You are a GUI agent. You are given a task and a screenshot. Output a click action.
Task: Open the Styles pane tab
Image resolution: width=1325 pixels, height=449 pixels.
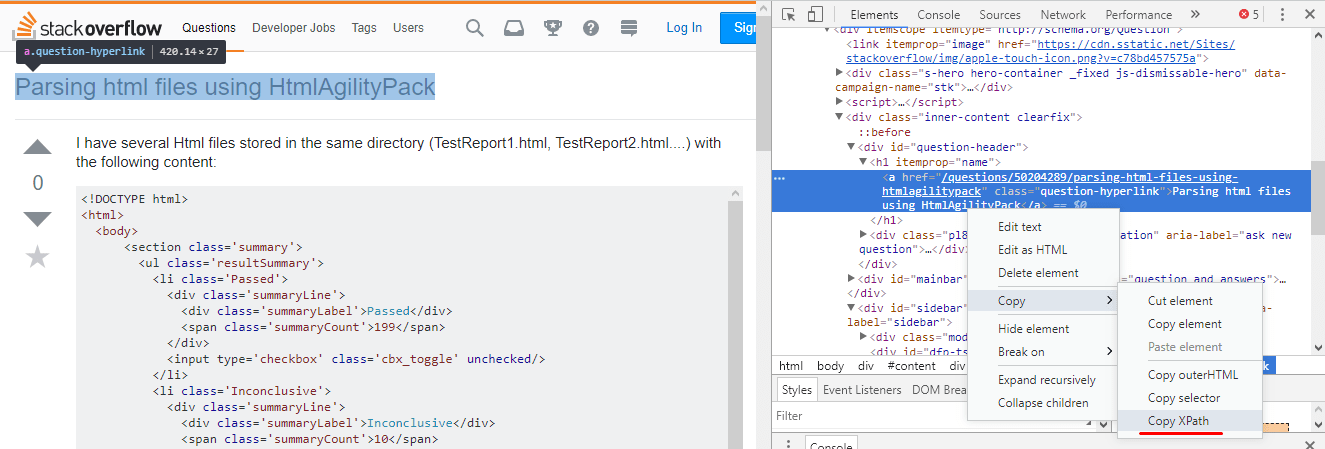coord(797,390)
